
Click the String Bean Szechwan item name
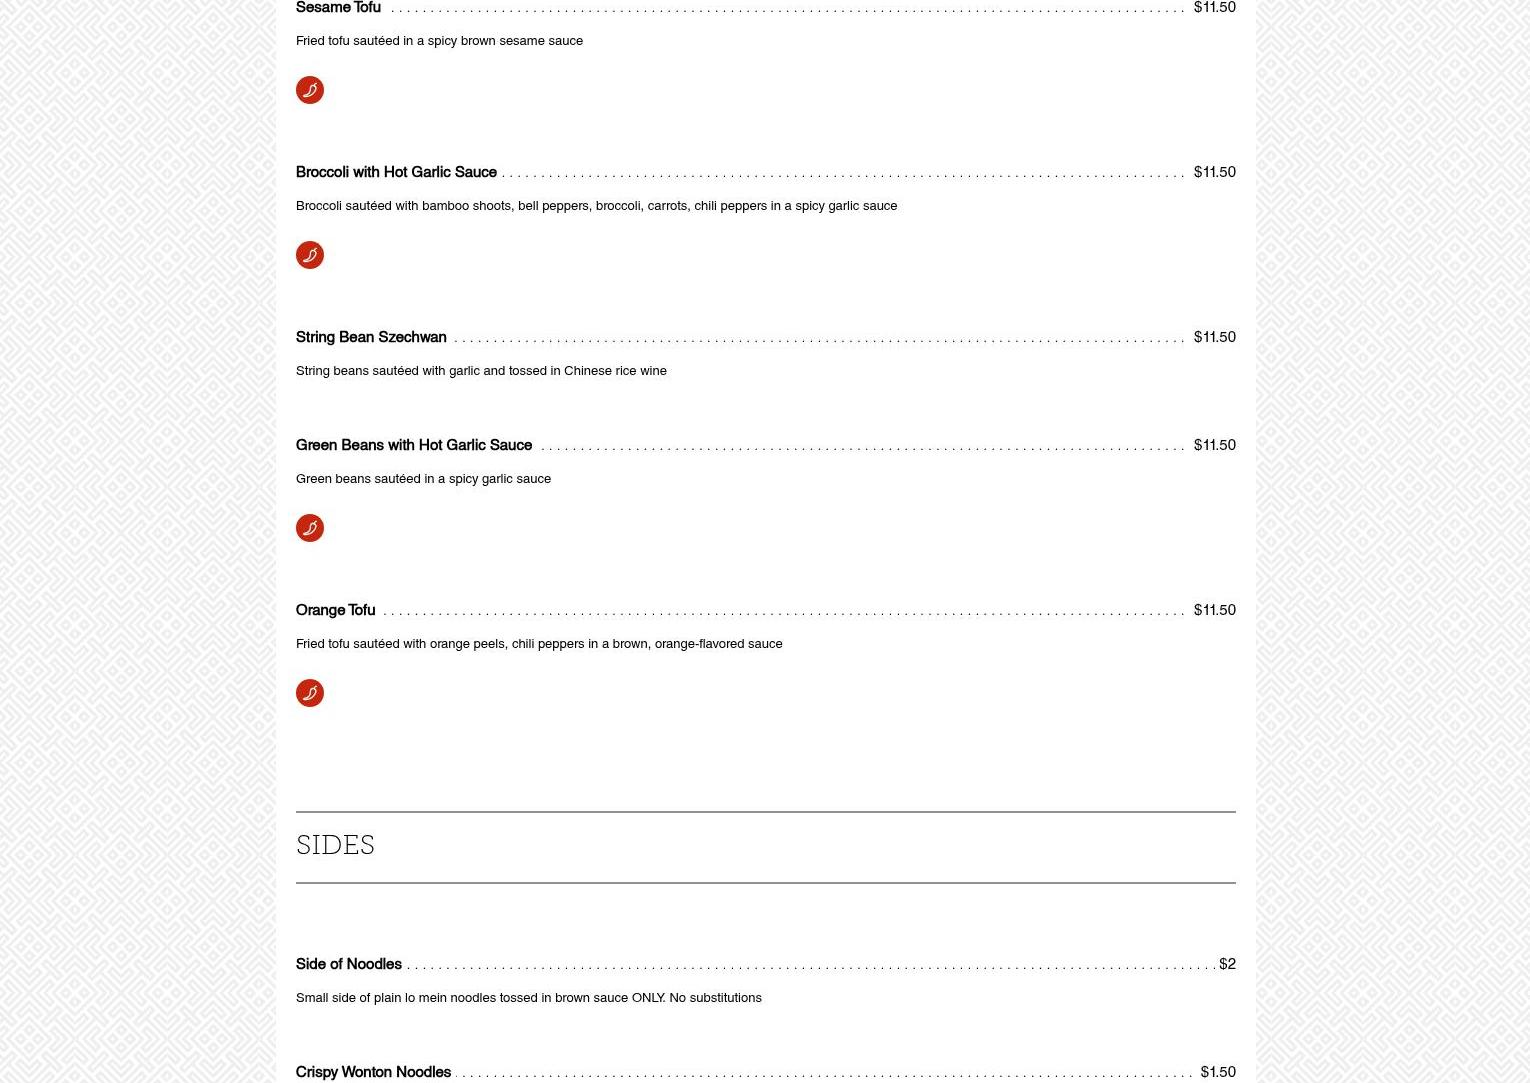click(371, 337)
